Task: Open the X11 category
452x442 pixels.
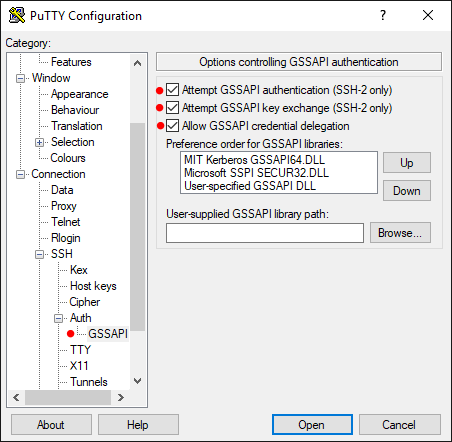Action: click(x=79, y=366)
